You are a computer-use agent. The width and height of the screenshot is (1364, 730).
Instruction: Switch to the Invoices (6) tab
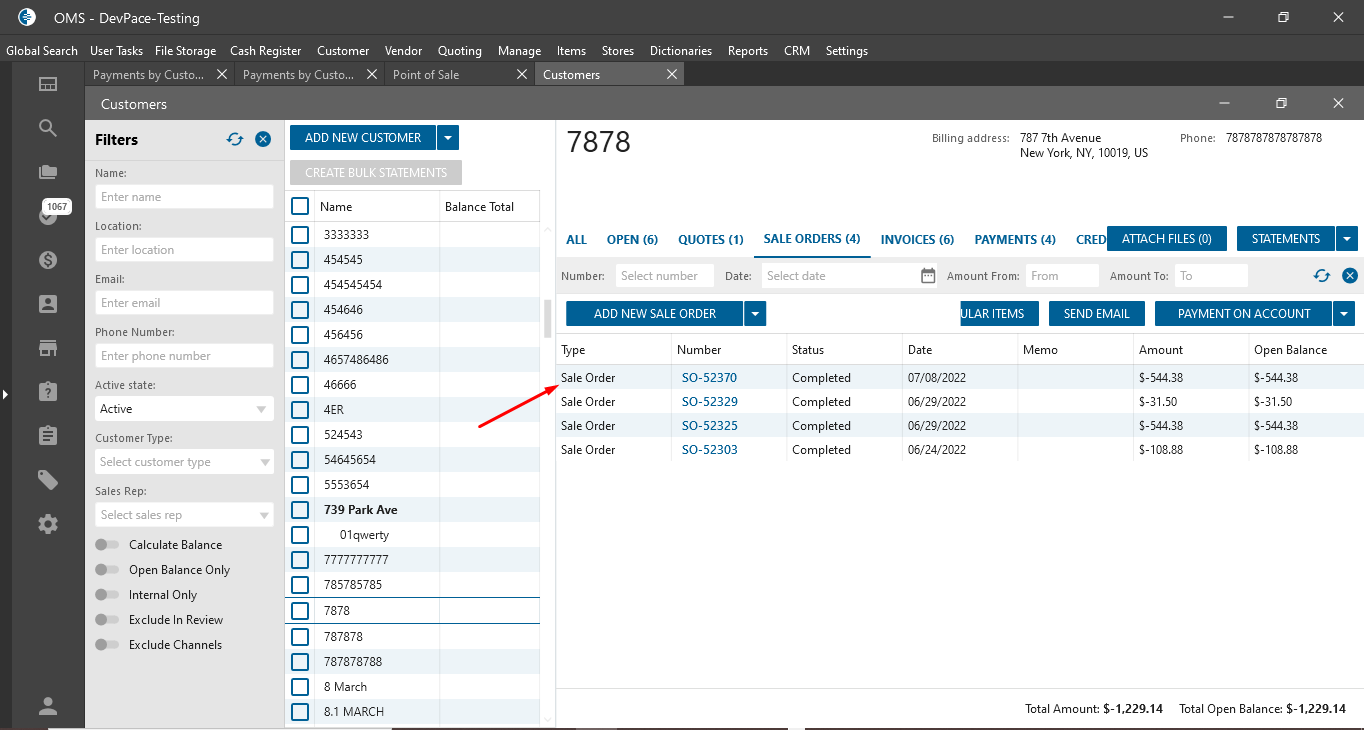[x=917, y=240]
